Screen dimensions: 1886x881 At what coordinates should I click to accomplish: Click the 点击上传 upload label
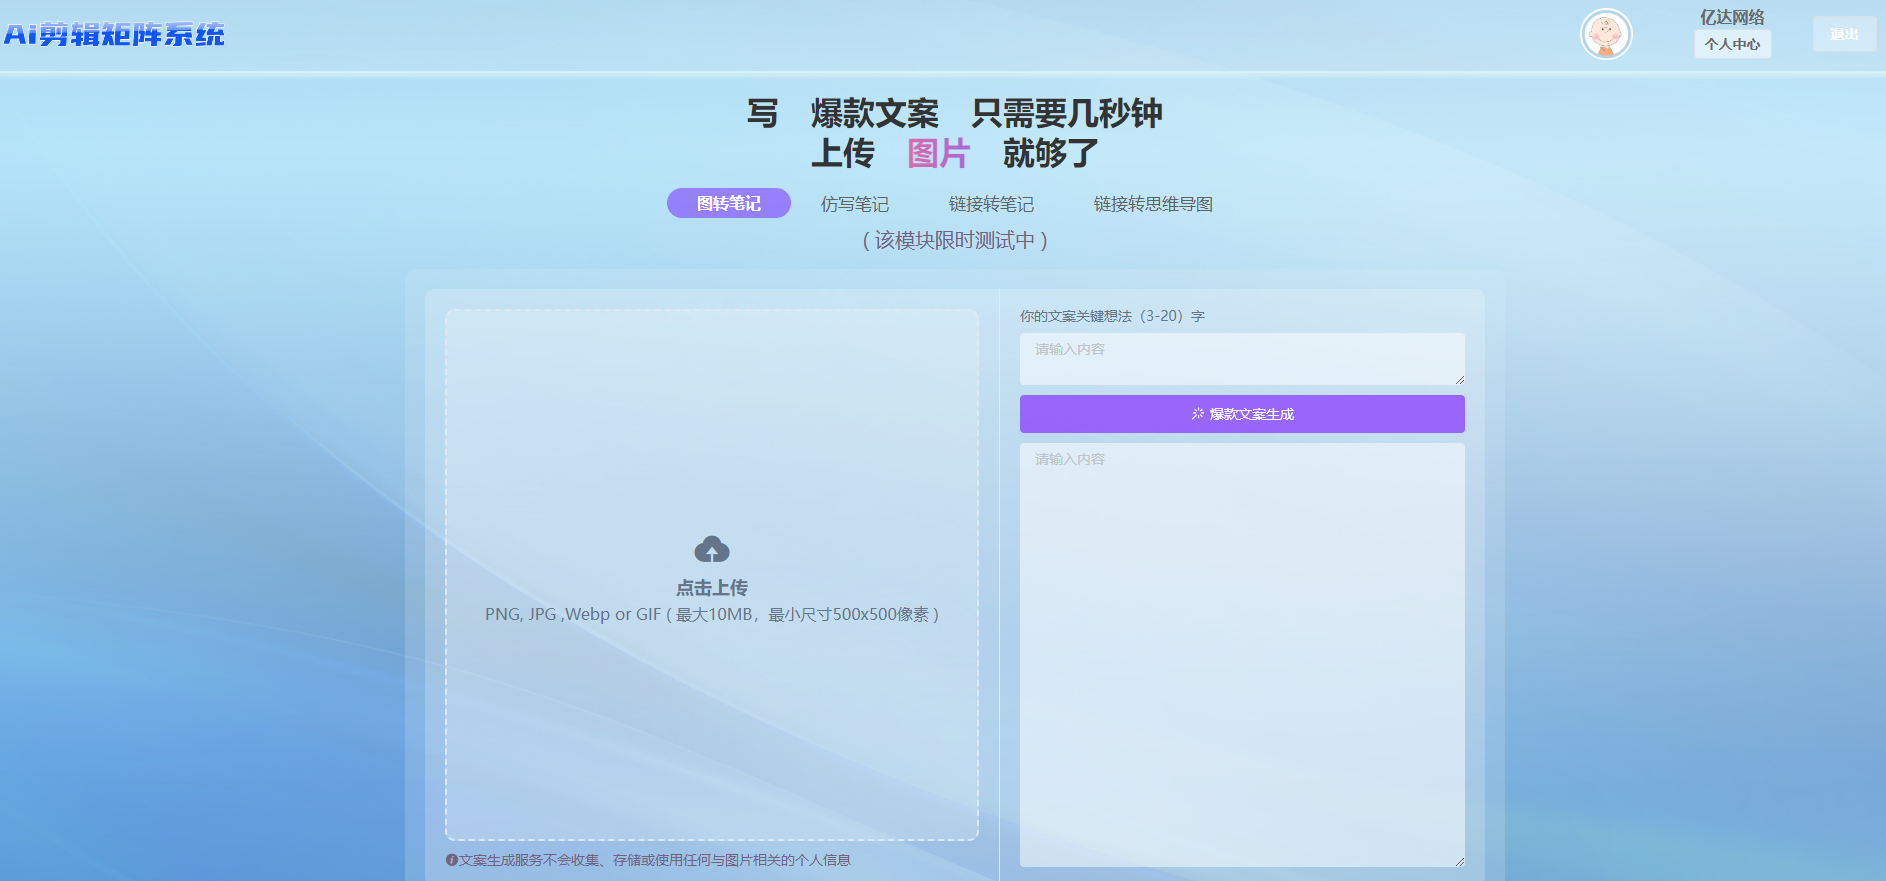click(711, 588)
